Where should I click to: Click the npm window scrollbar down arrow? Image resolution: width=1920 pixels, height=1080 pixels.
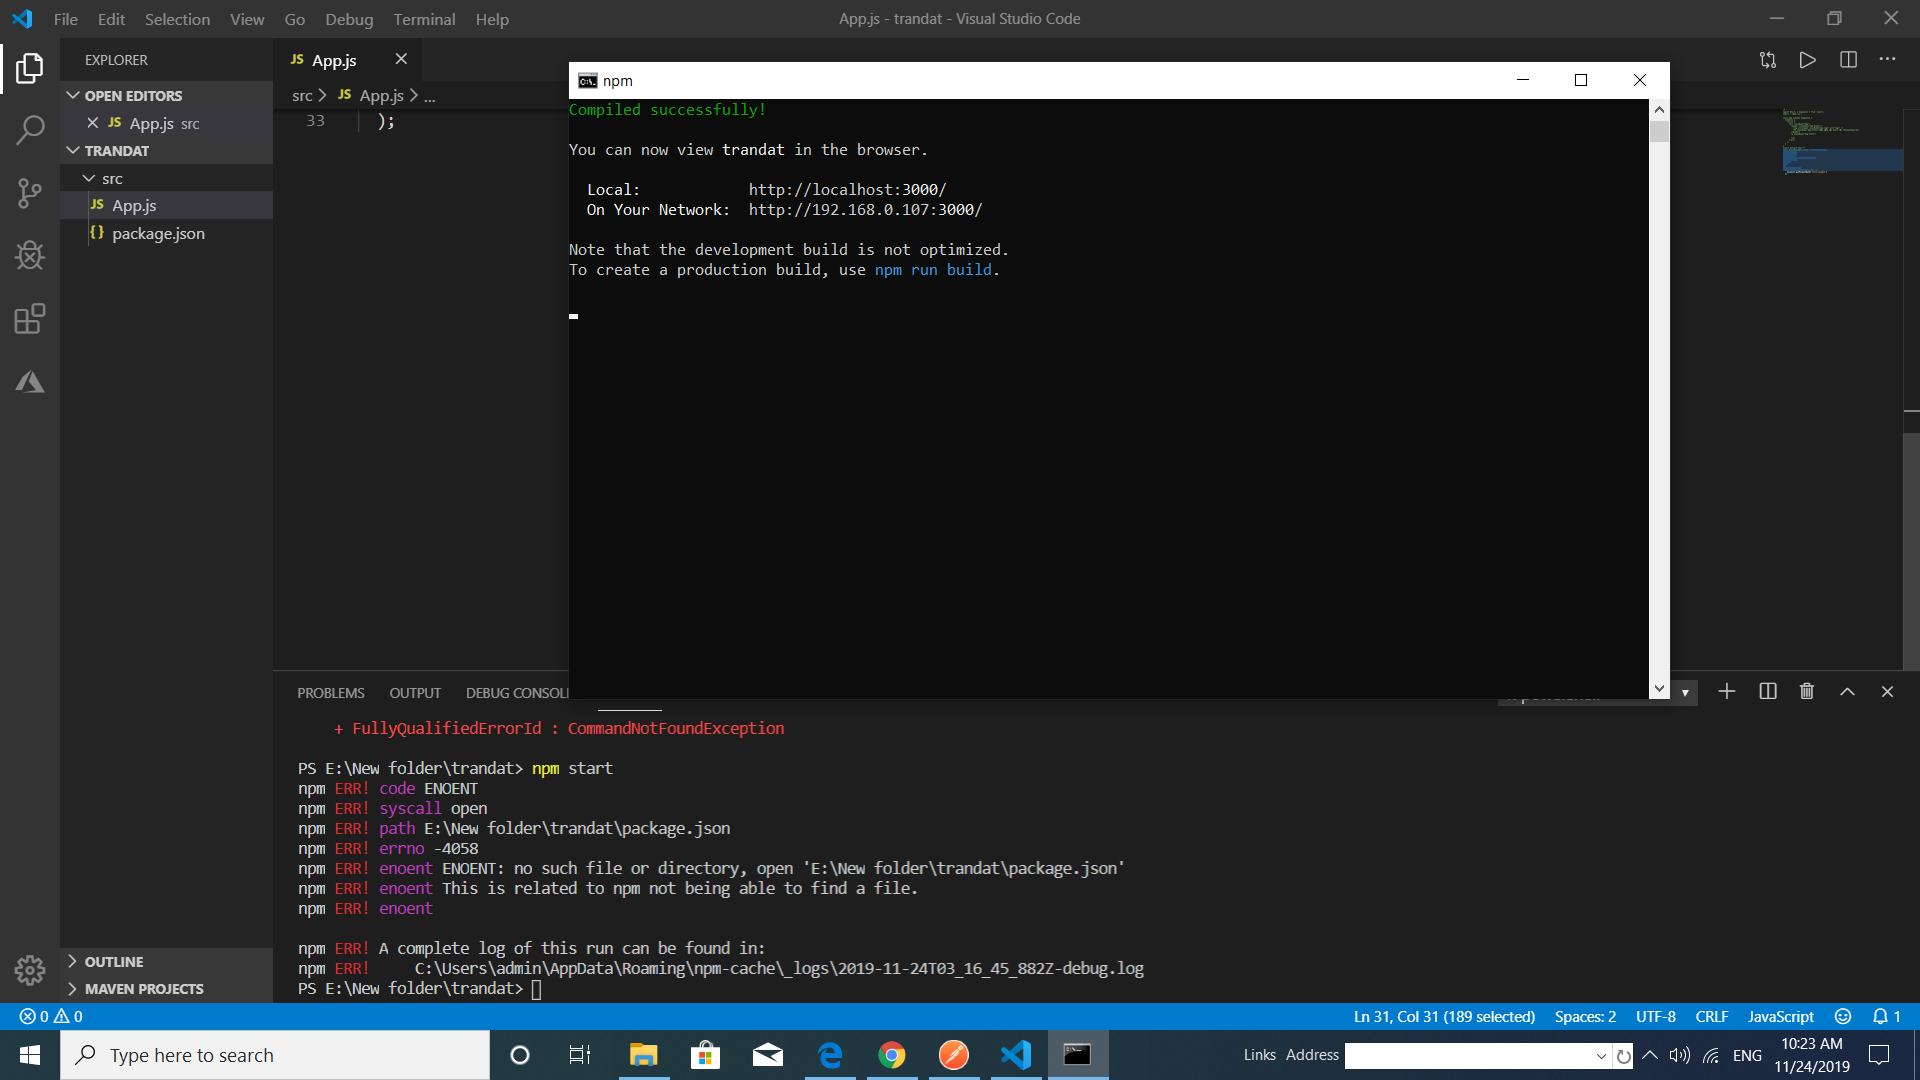1659,689
